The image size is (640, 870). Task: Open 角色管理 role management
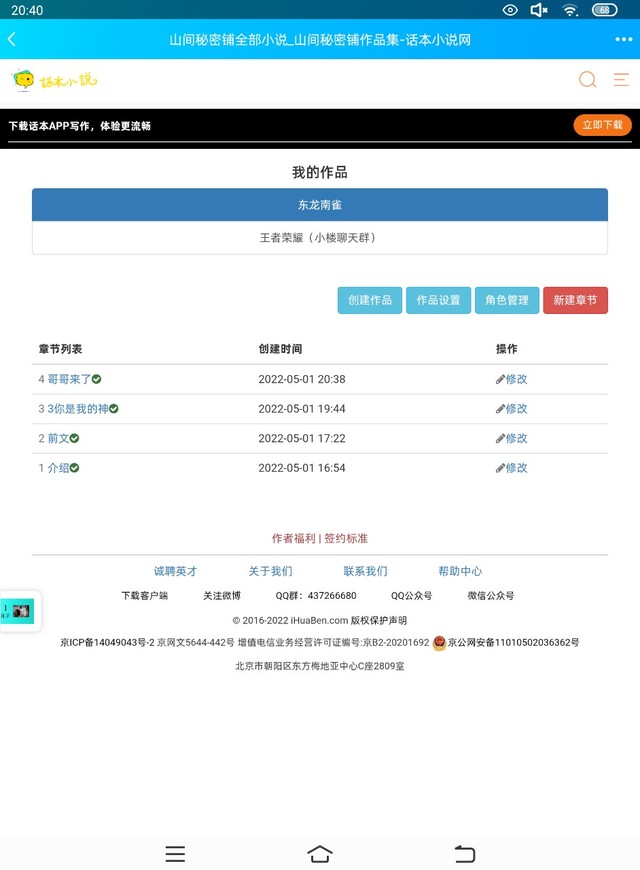pyautogui.click(x=507, y=300)
